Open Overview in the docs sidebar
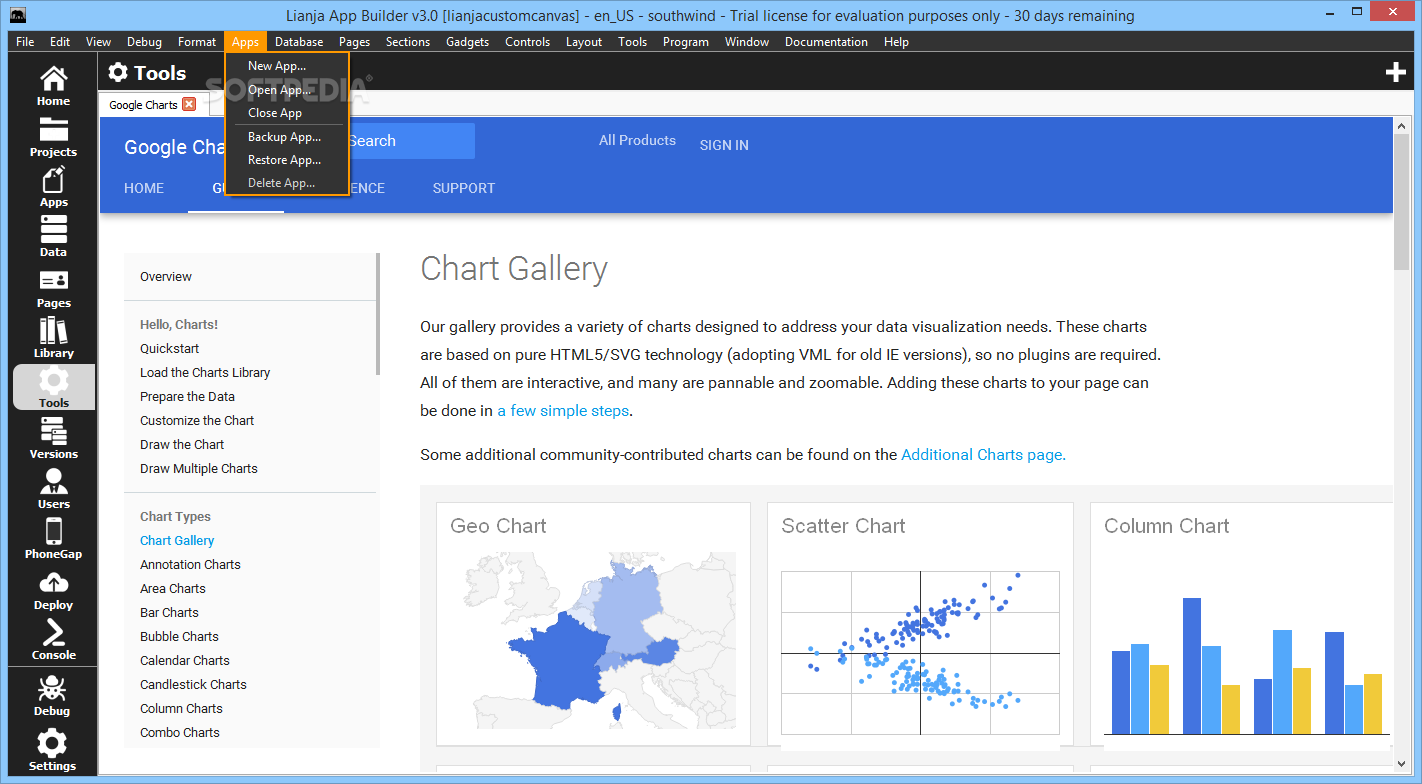Image resolution: width=1422 pixels, height=784 pixels. 166,277
